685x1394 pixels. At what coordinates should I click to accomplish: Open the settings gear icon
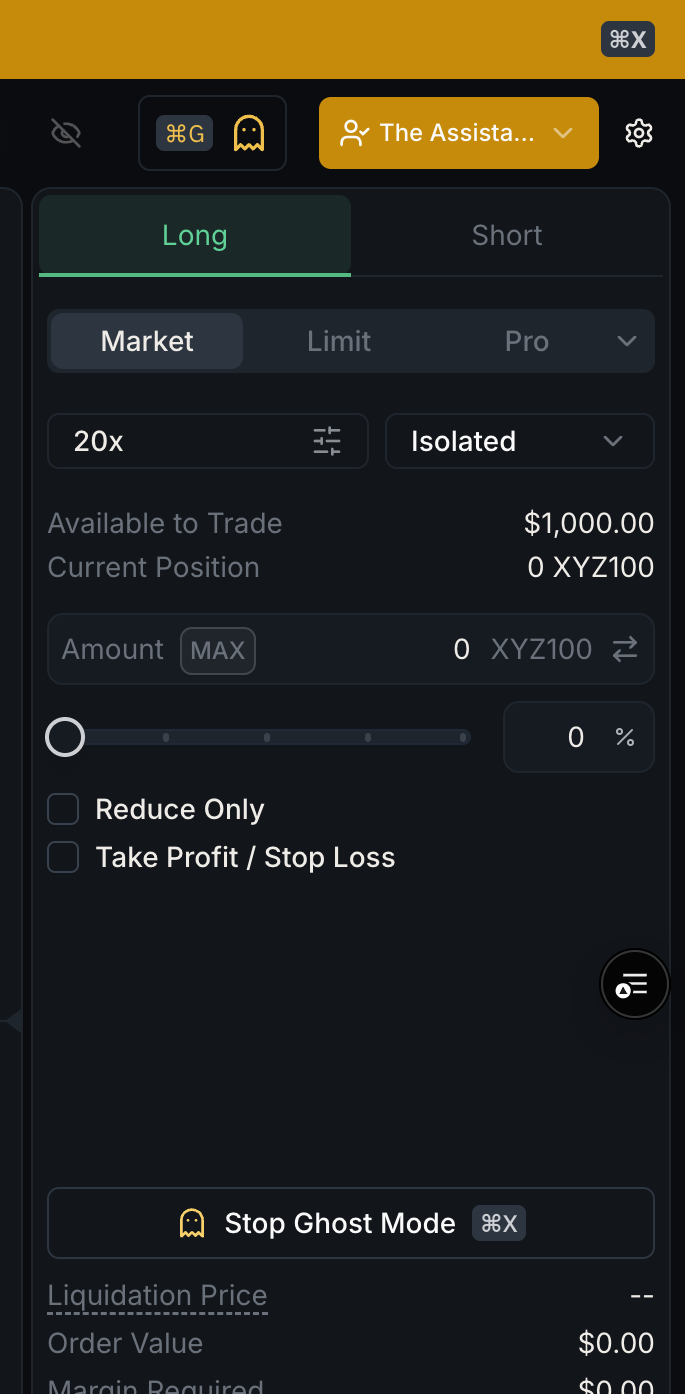(x=639, y=133)
